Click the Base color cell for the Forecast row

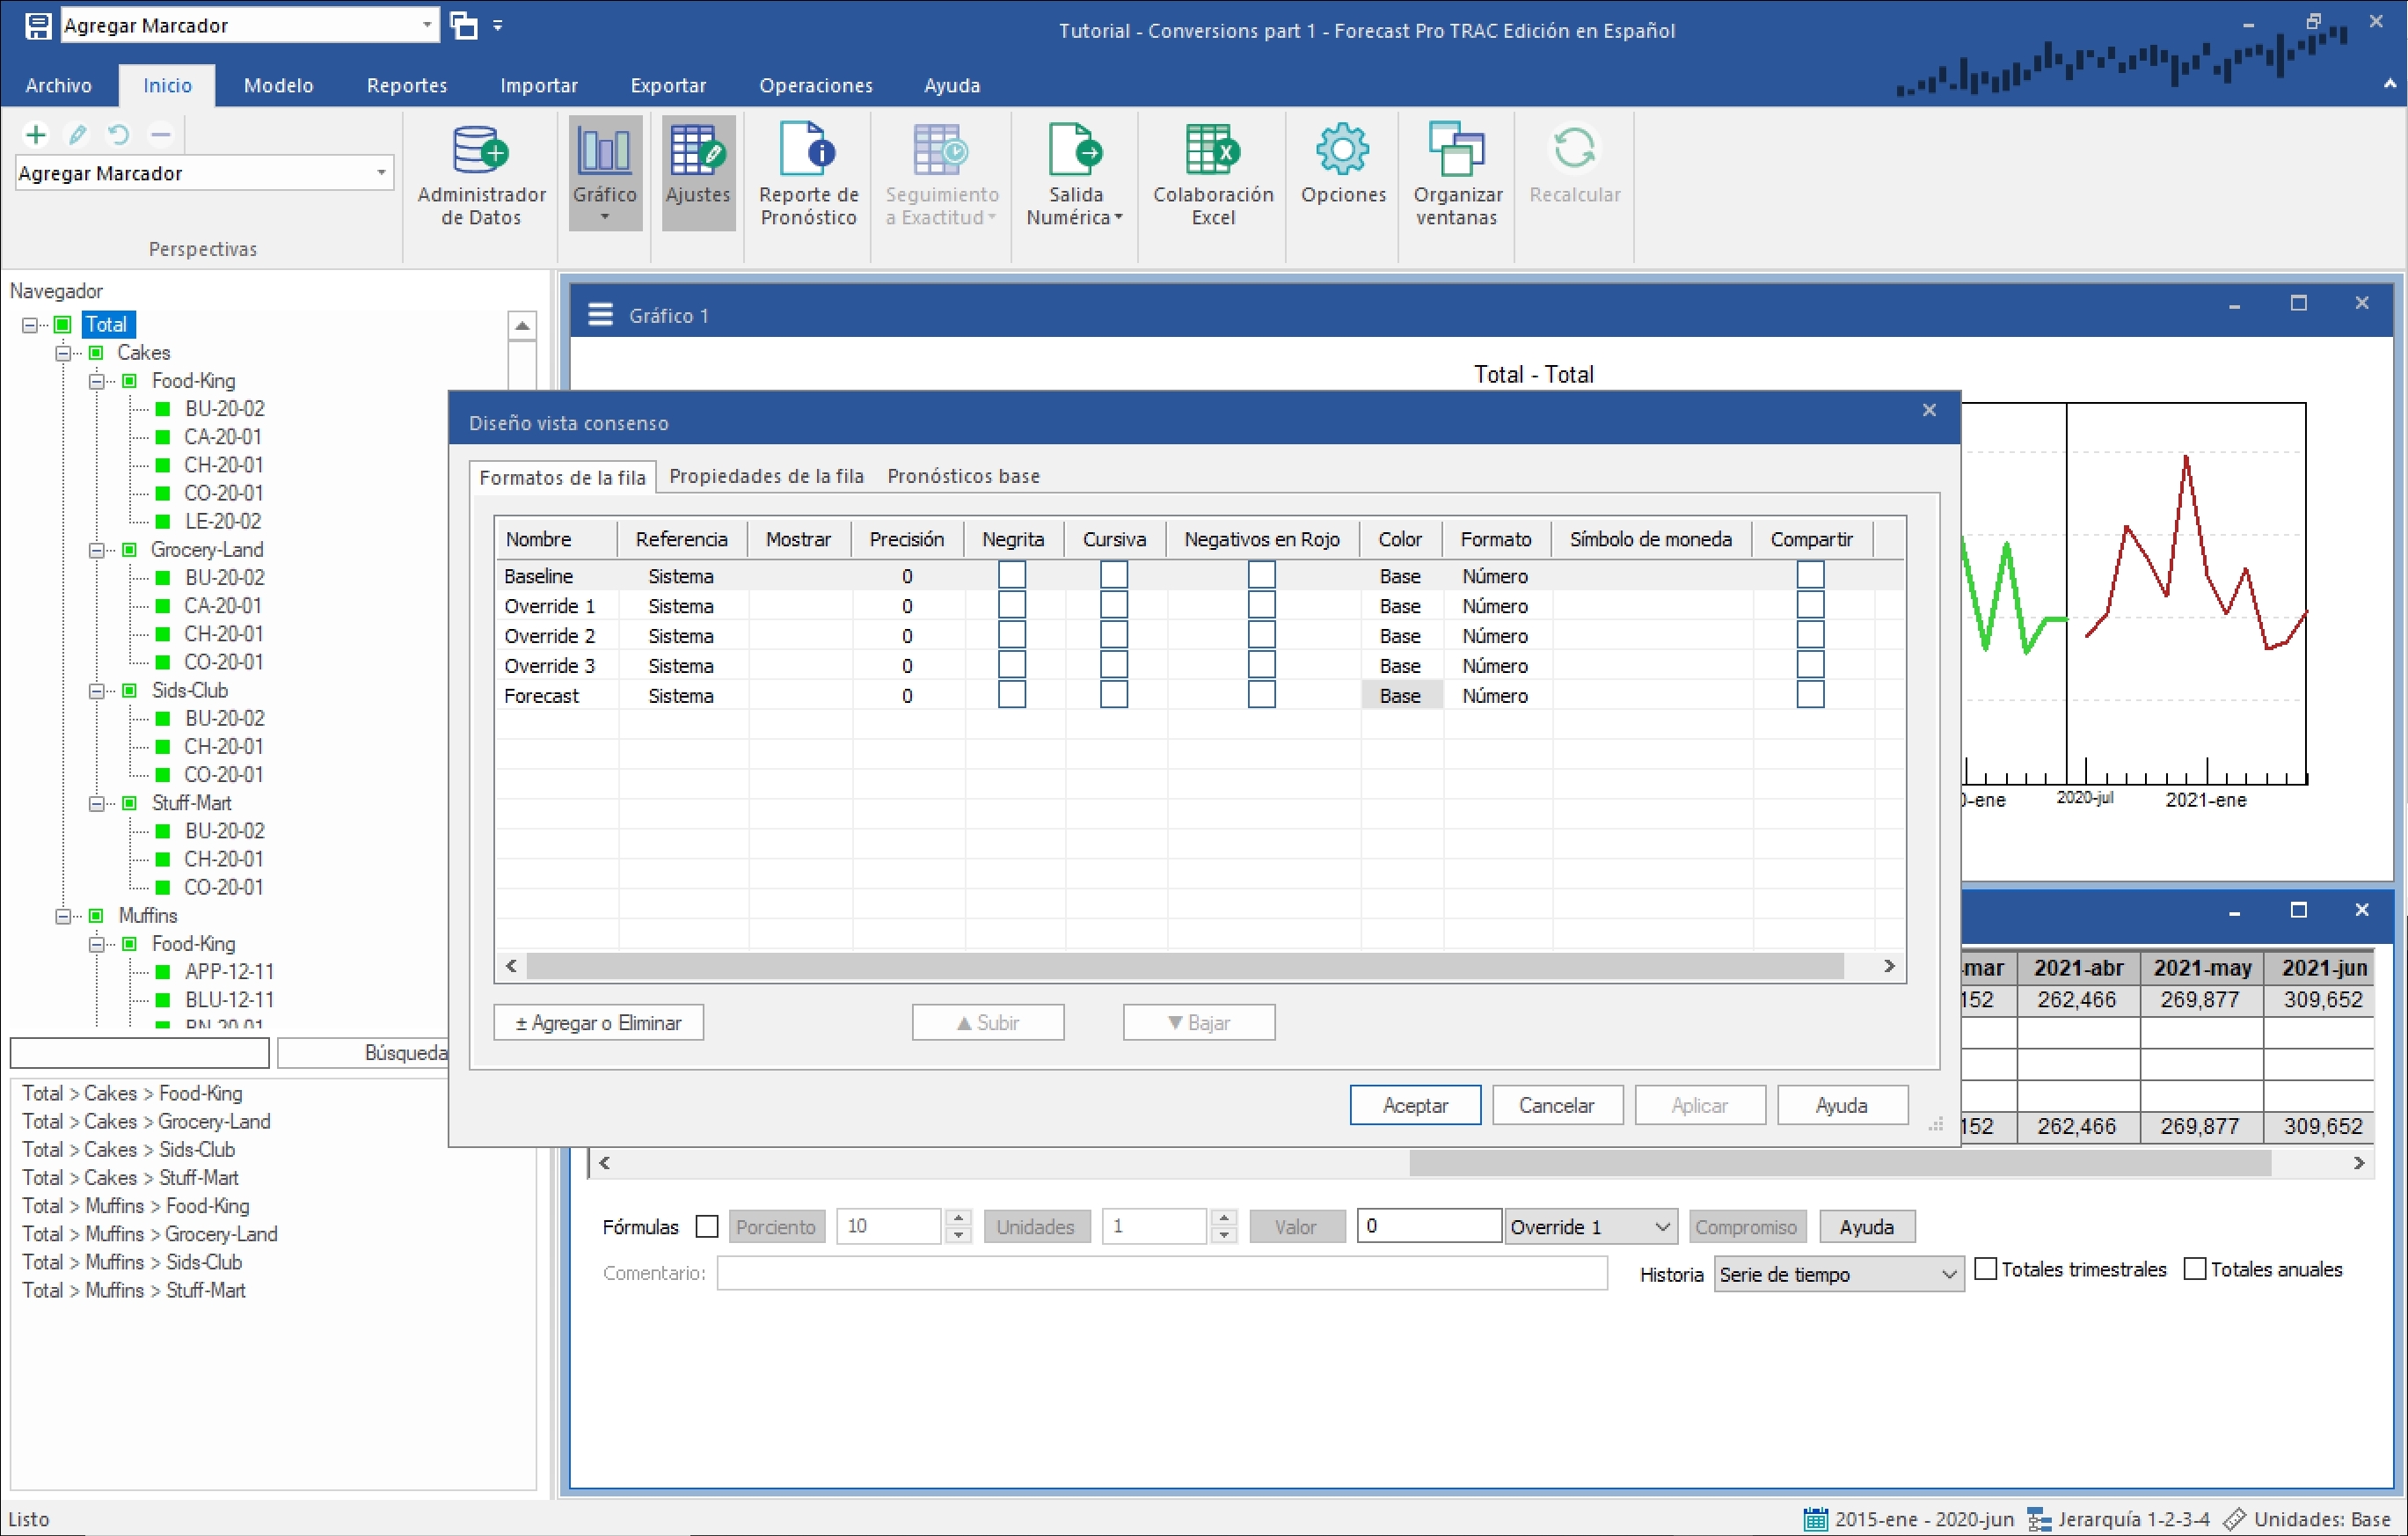pos(1400,695)
